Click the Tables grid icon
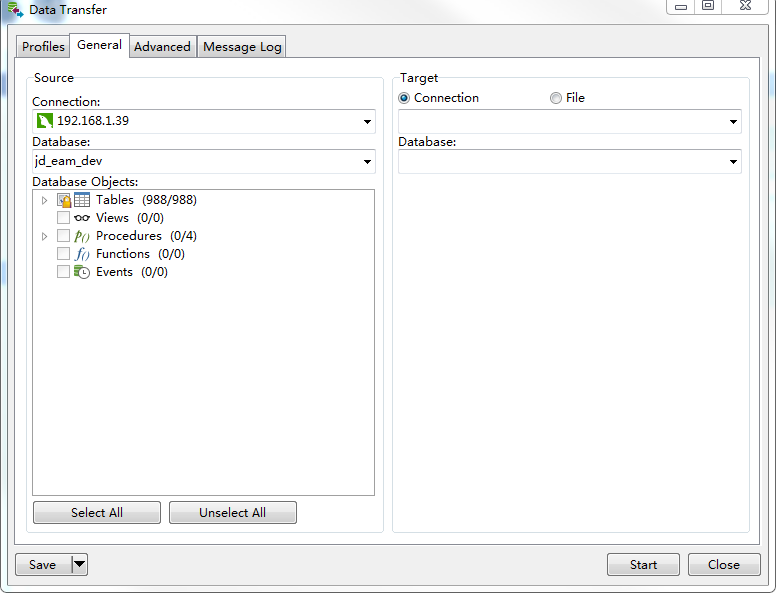Image resolution: width=776 pixels, height=593 pixels. pyautogui.click(x=82, y=200)
